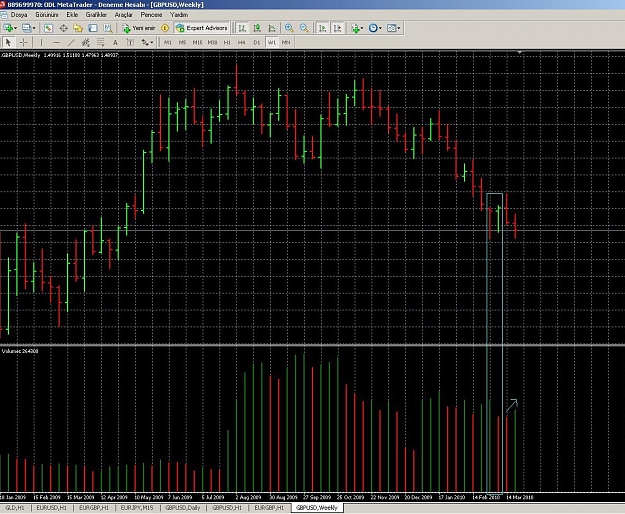Switch timeframe to M5
Image resolution: width=625 pixels, height=514 pixels.
[x=182, y=42]
